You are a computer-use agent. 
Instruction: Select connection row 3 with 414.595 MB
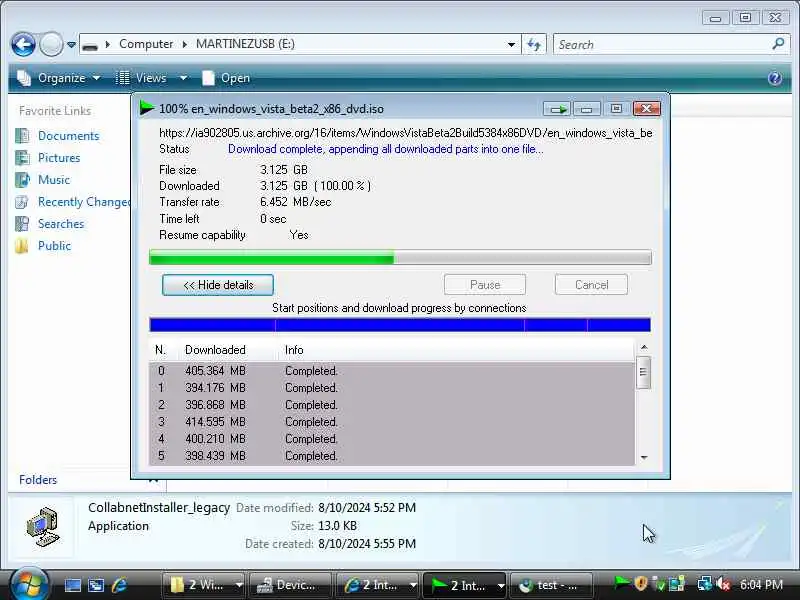(x=392, y=422)
